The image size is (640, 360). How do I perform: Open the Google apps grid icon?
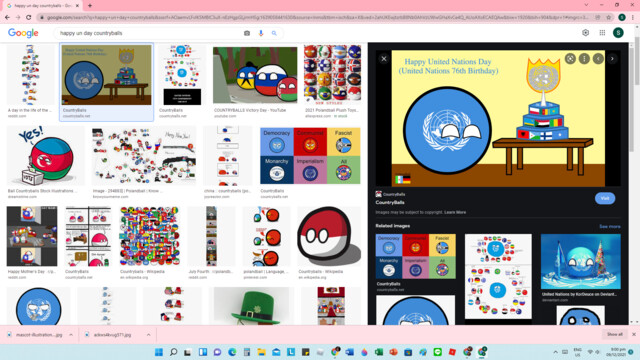pos(602,33)
